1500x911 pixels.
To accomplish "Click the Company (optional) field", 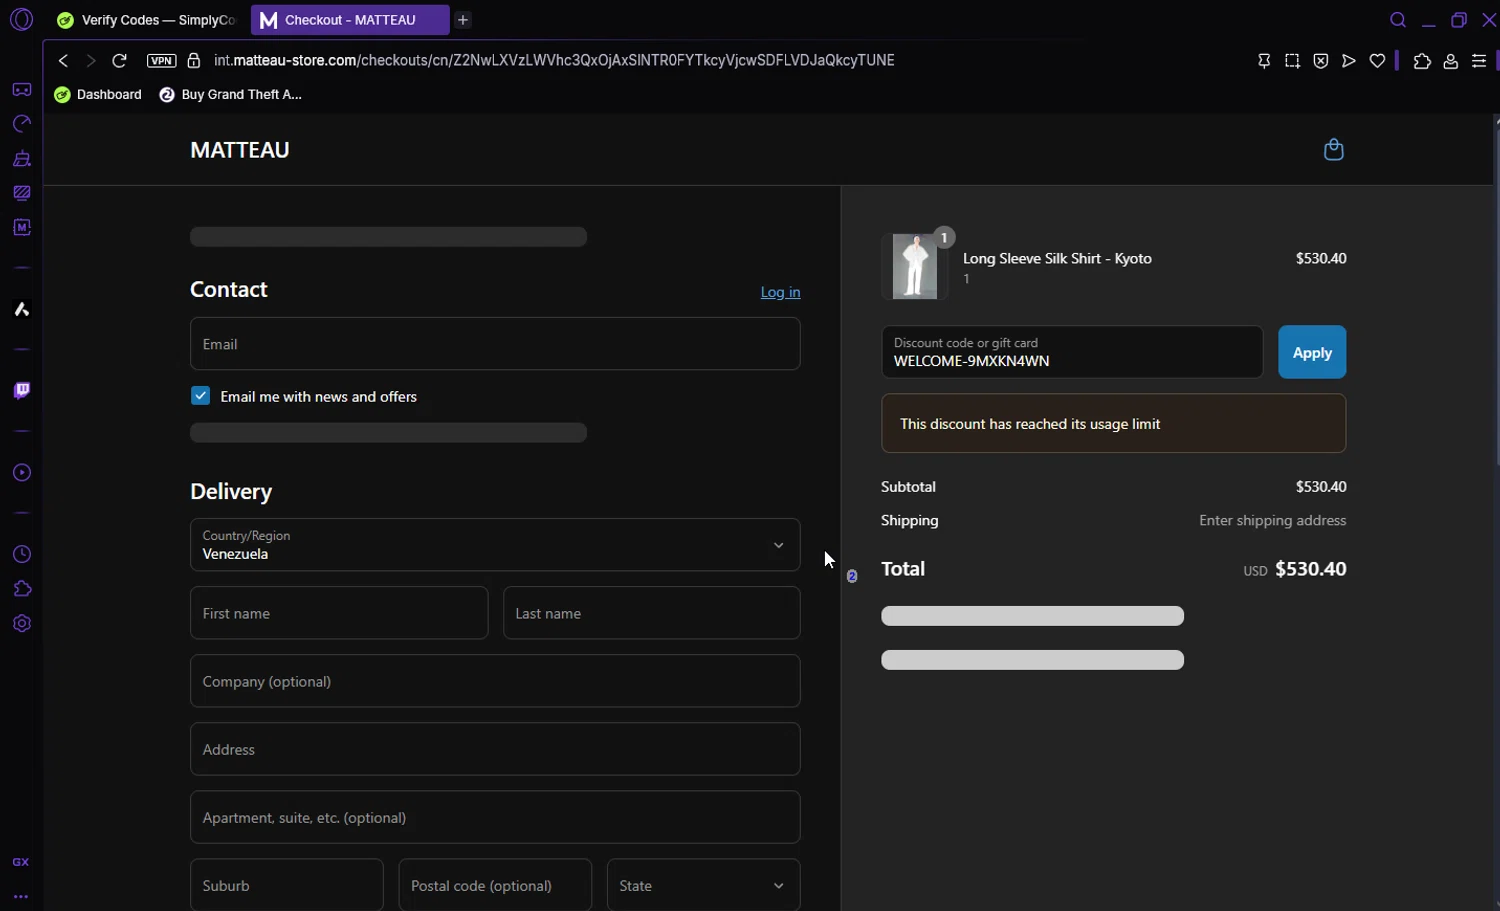I will [495, 681].
